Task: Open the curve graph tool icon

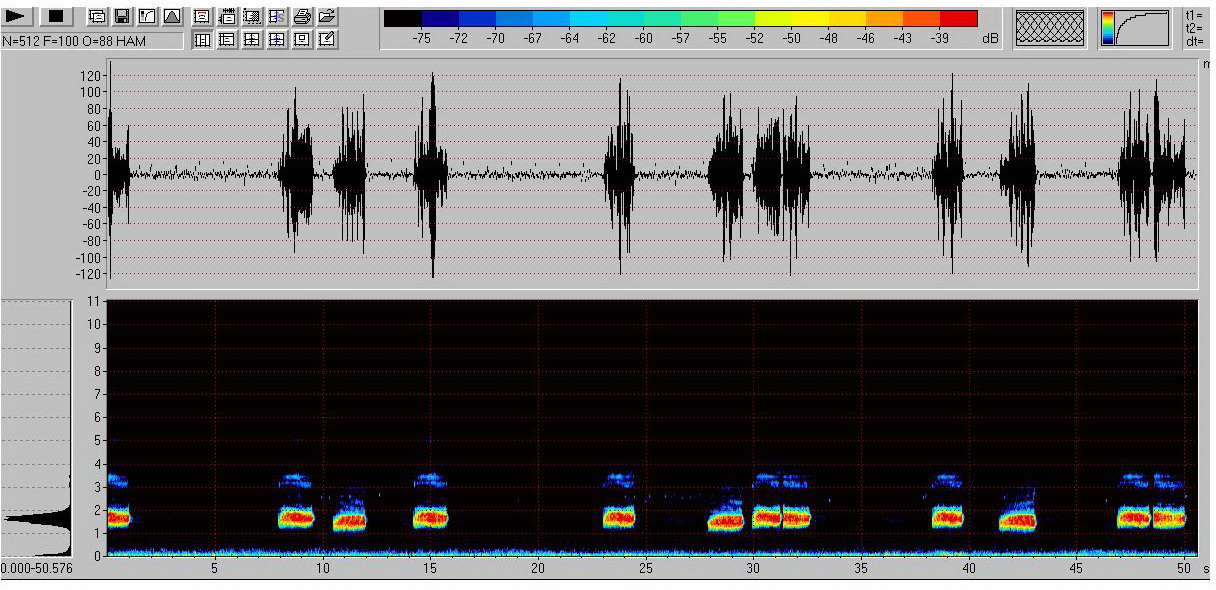Action: (147, 16)
